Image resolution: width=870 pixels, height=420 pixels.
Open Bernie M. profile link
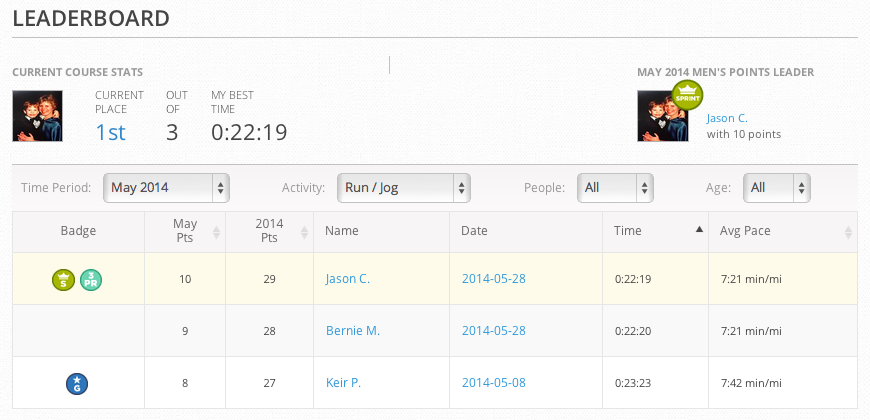coord(353,331)
